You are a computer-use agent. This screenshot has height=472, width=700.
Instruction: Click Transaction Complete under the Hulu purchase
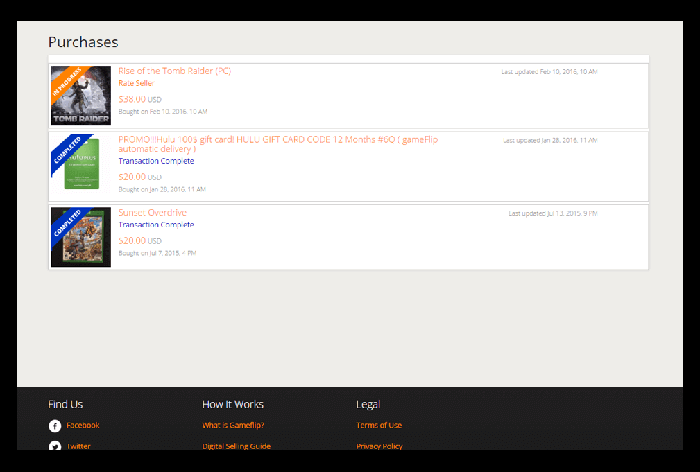[156, 161]
